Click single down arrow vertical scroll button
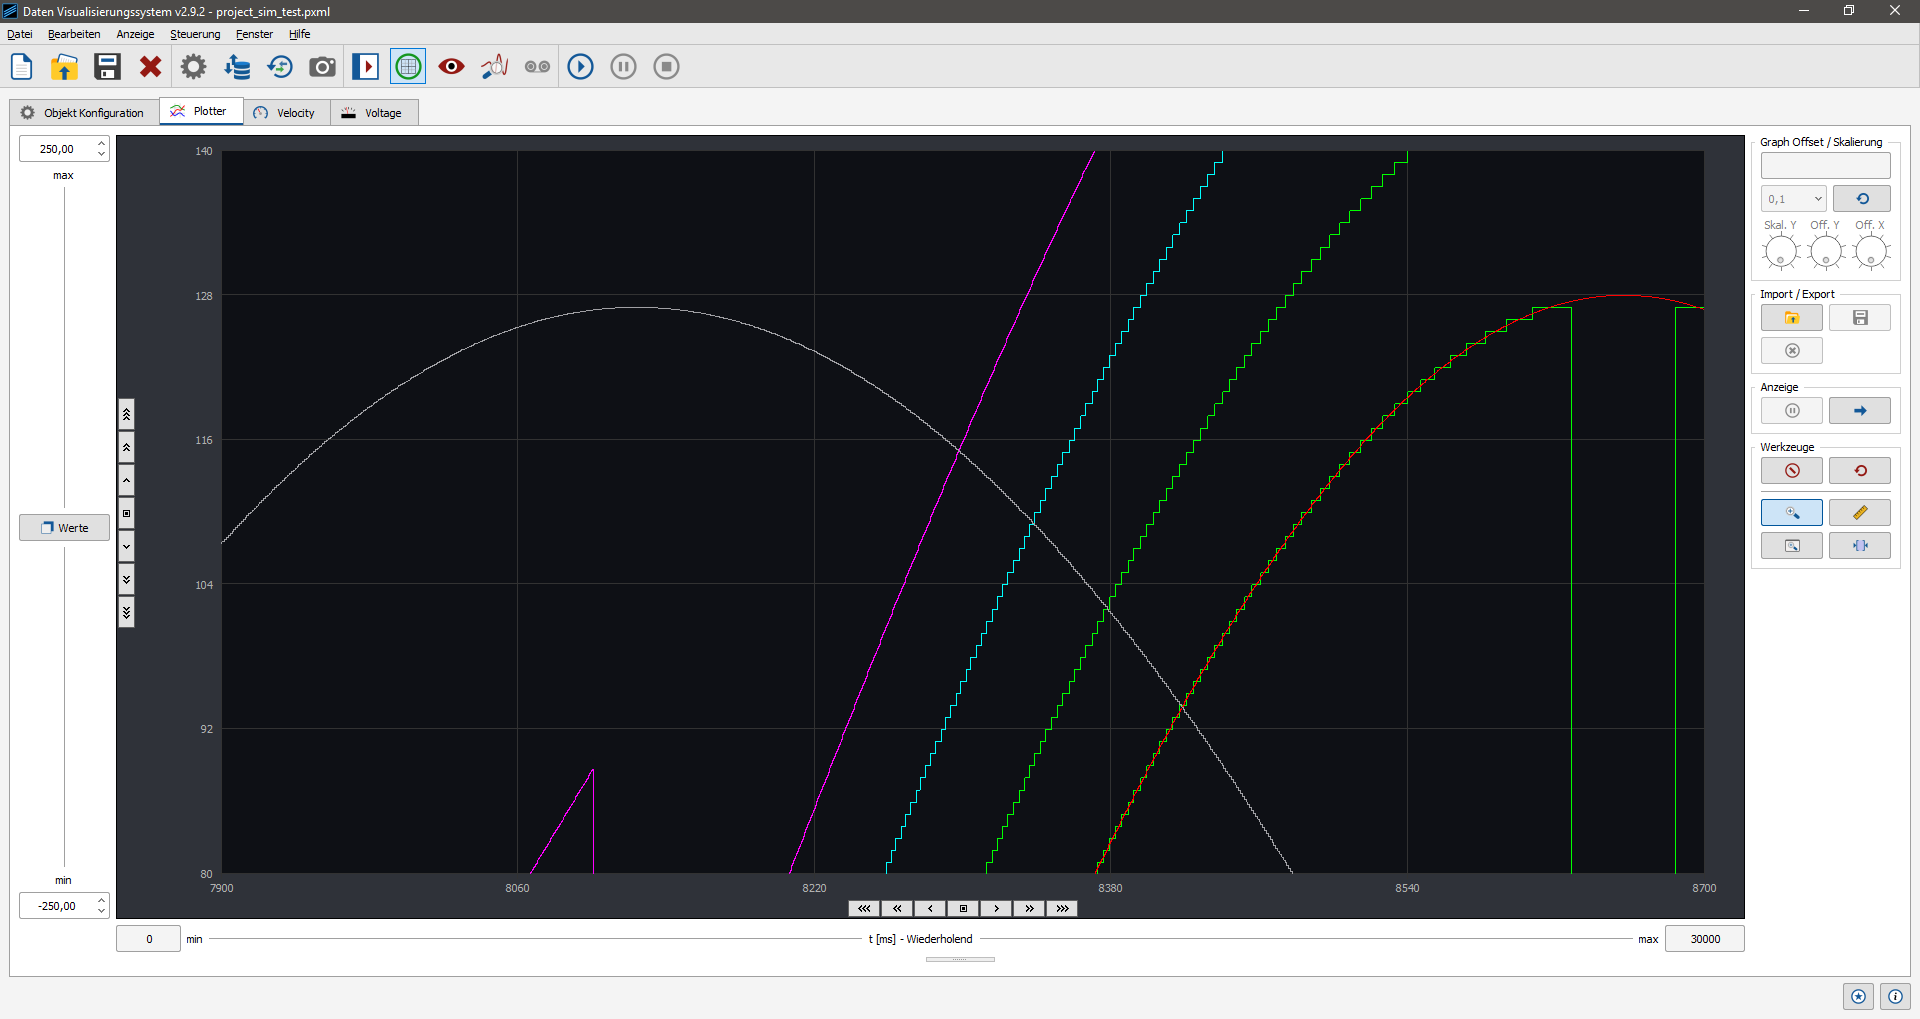 126,546
